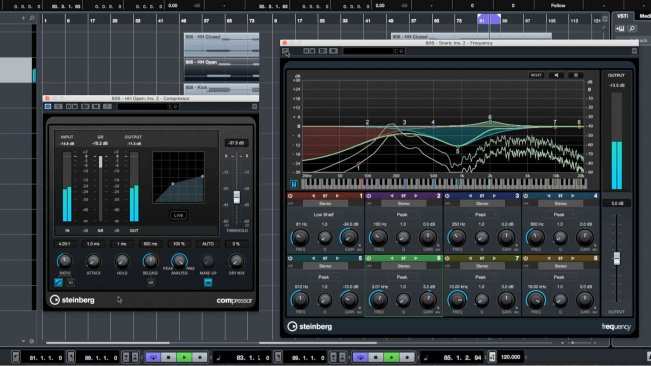Viewport: 651px width, 366px height.
Task: Toggle band 1 power in Frequency EQ
Action: 290,196
